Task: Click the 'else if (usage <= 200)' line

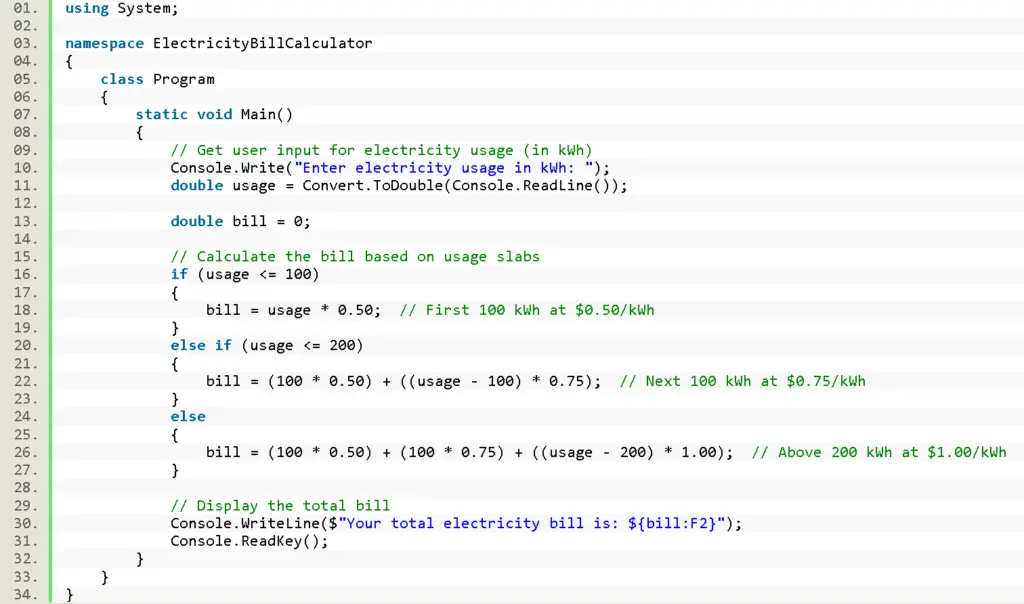Action: (266, 346)
